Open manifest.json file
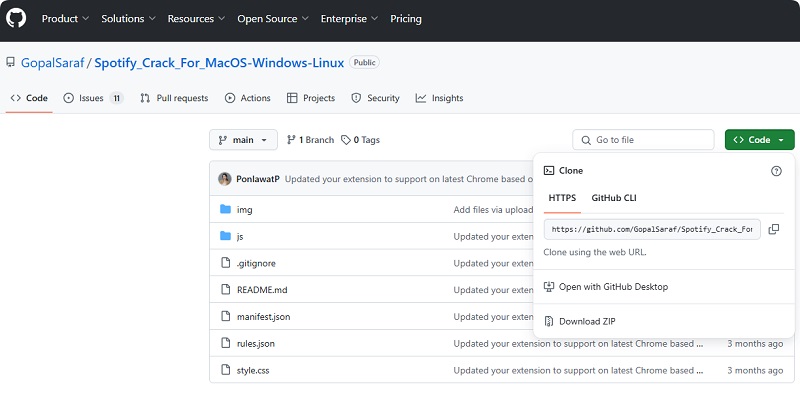The height and width of the screenshot is (393, 800). click(x=263, y=317)
